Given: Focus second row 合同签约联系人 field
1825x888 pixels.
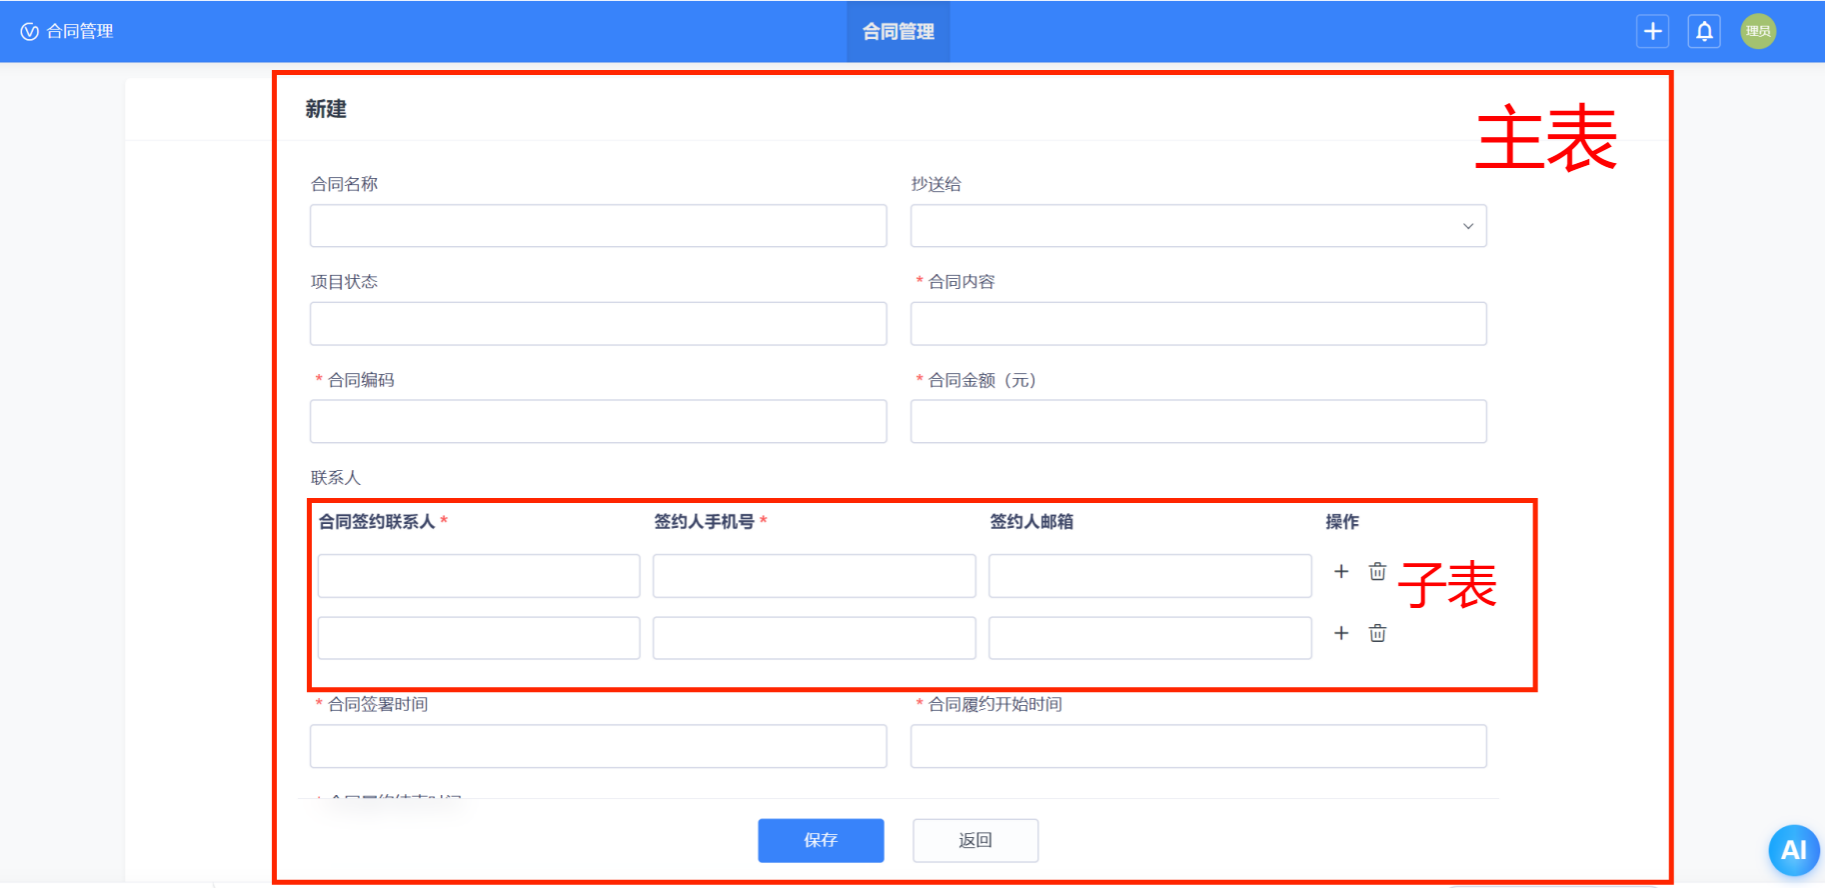Looking at the screenshot, I should tap(479, 638).
